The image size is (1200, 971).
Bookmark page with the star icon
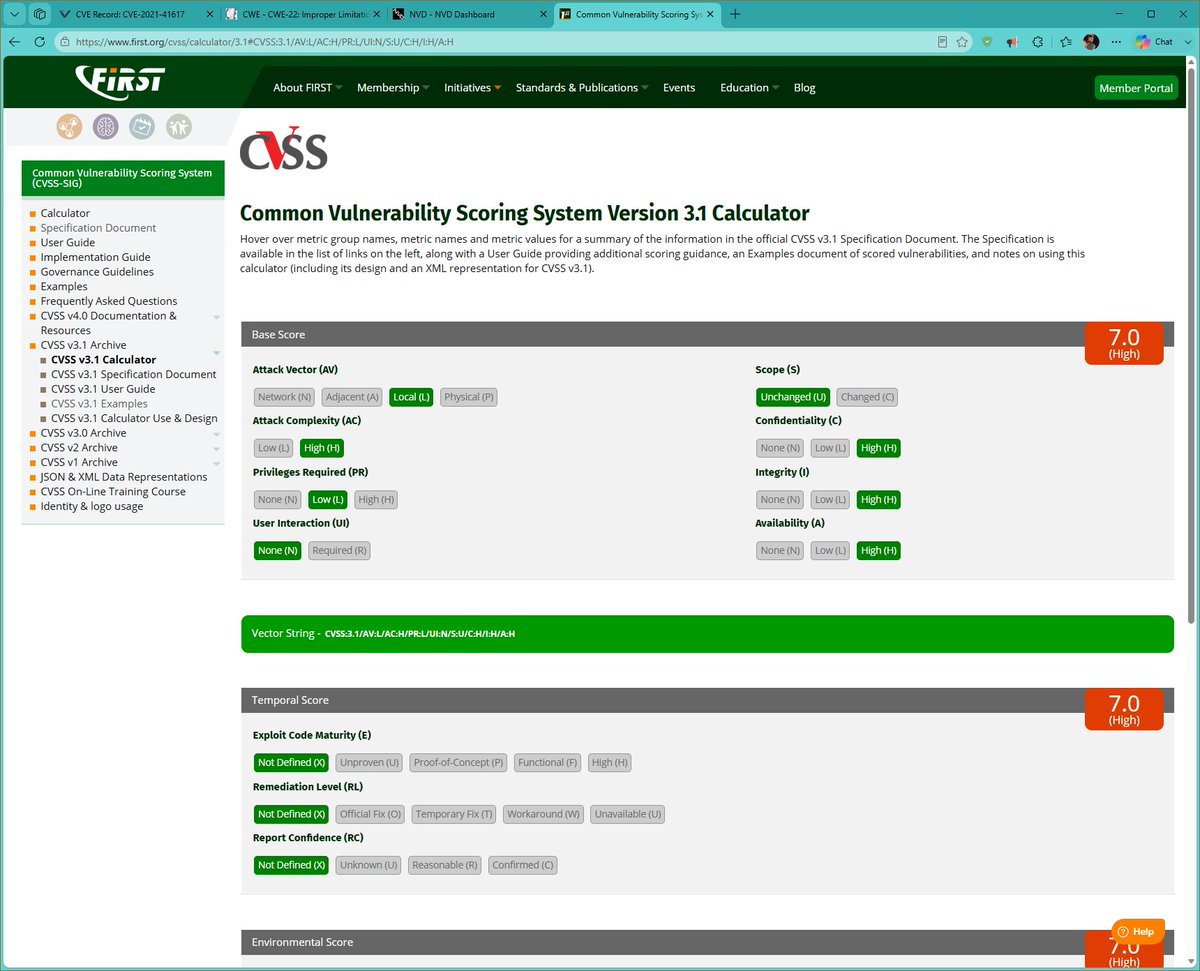pos(961,42)
